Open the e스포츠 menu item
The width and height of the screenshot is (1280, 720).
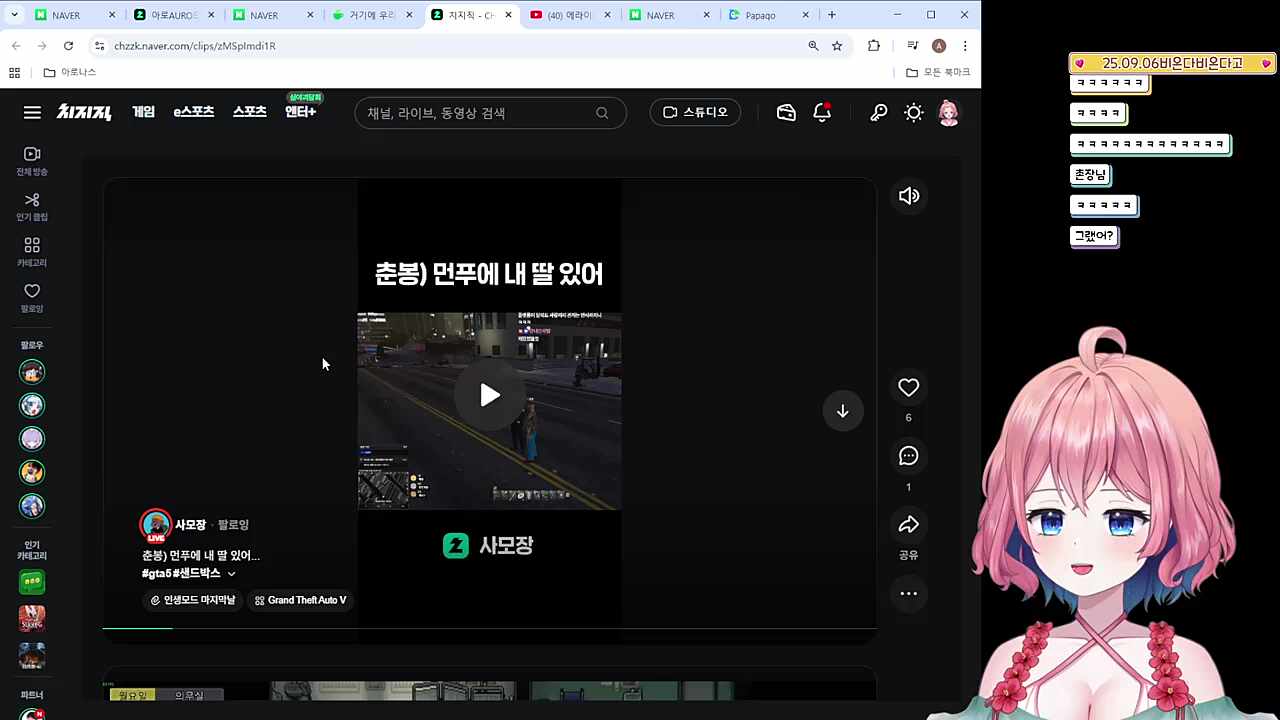tap(194, 112)
